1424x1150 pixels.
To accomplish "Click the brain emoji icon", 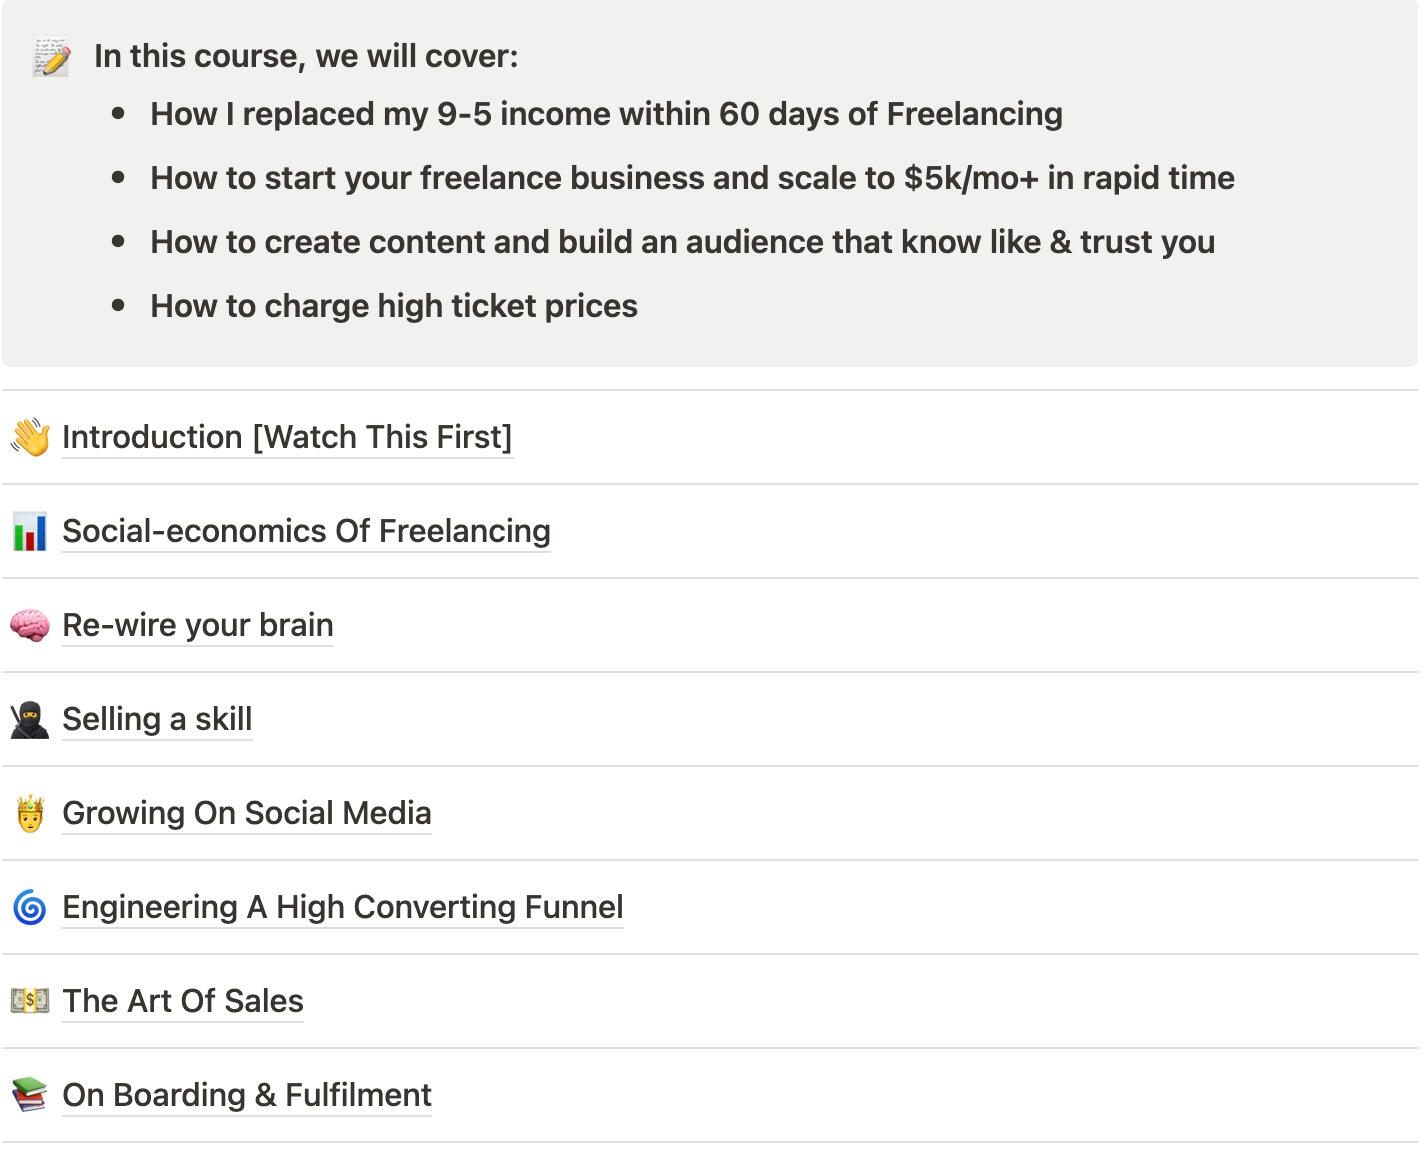I will click(30, 625).
